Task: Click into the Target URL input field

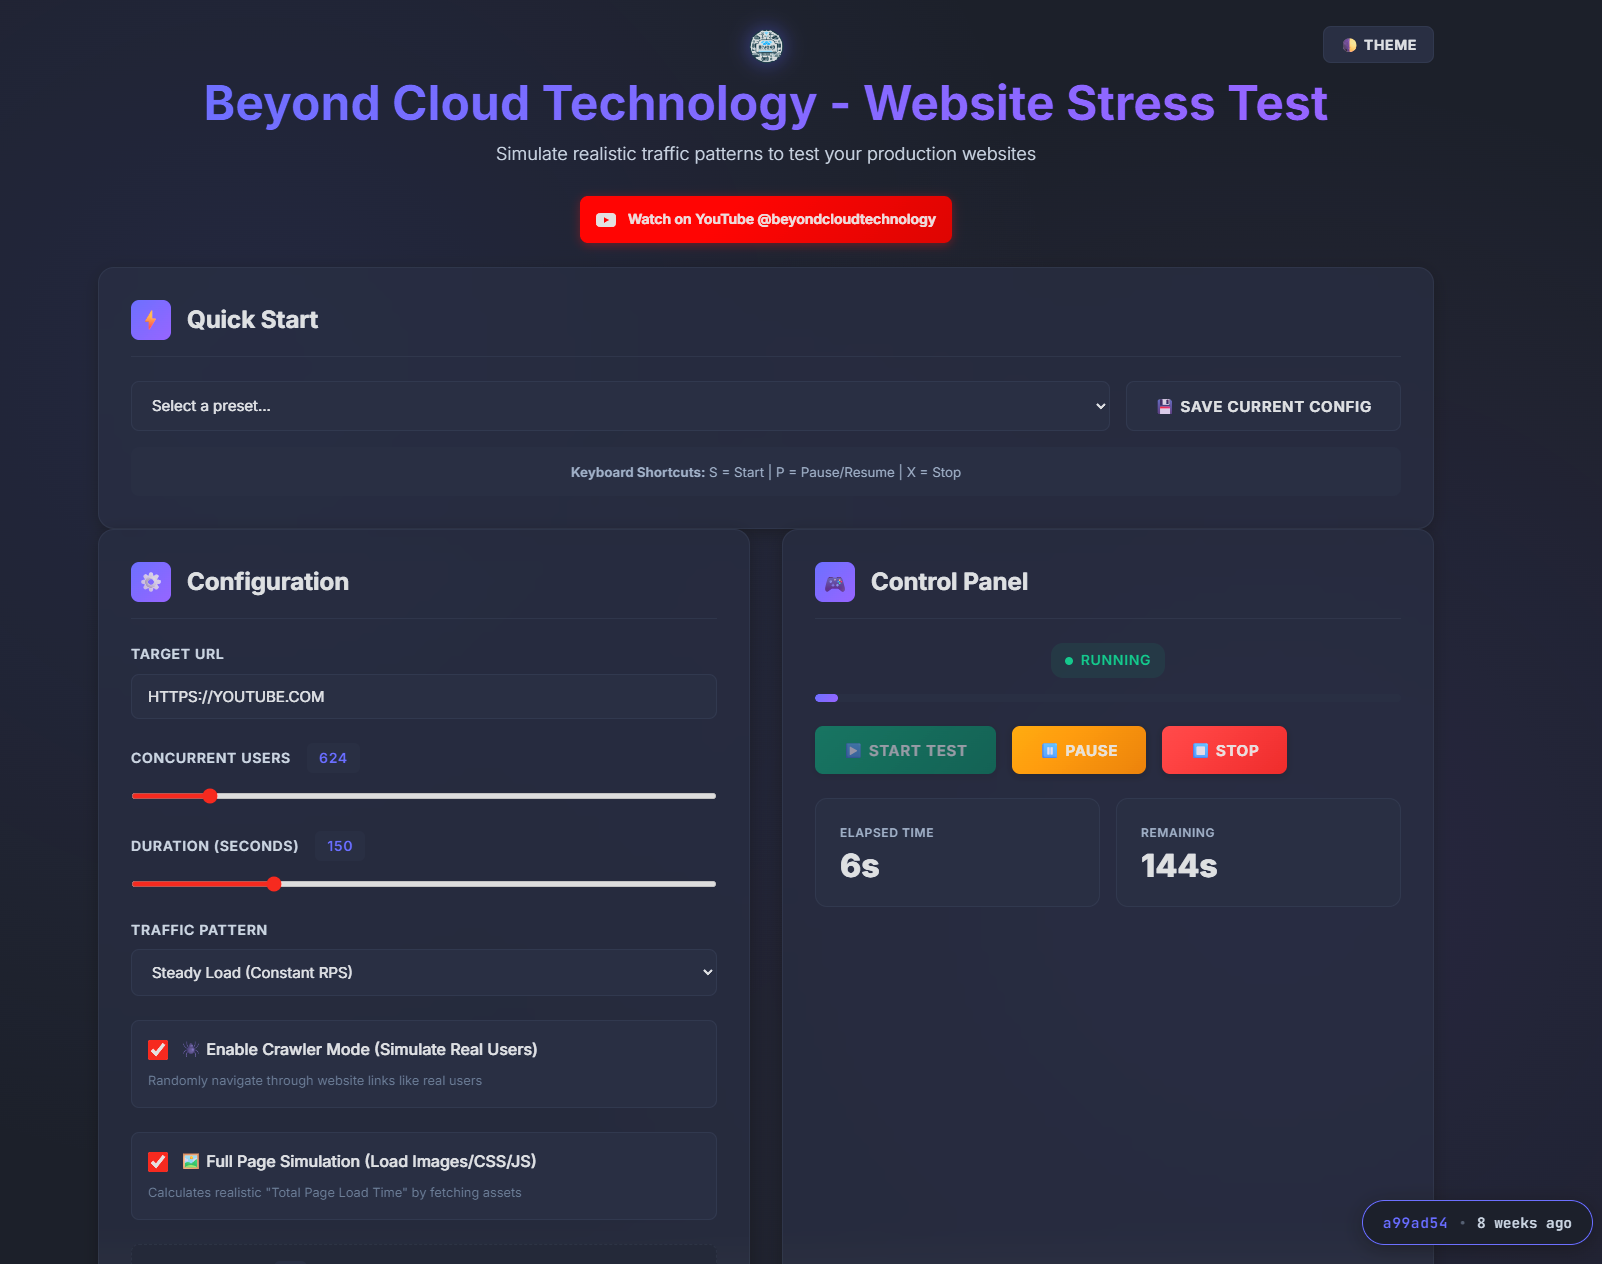Action: coord(423,696)
